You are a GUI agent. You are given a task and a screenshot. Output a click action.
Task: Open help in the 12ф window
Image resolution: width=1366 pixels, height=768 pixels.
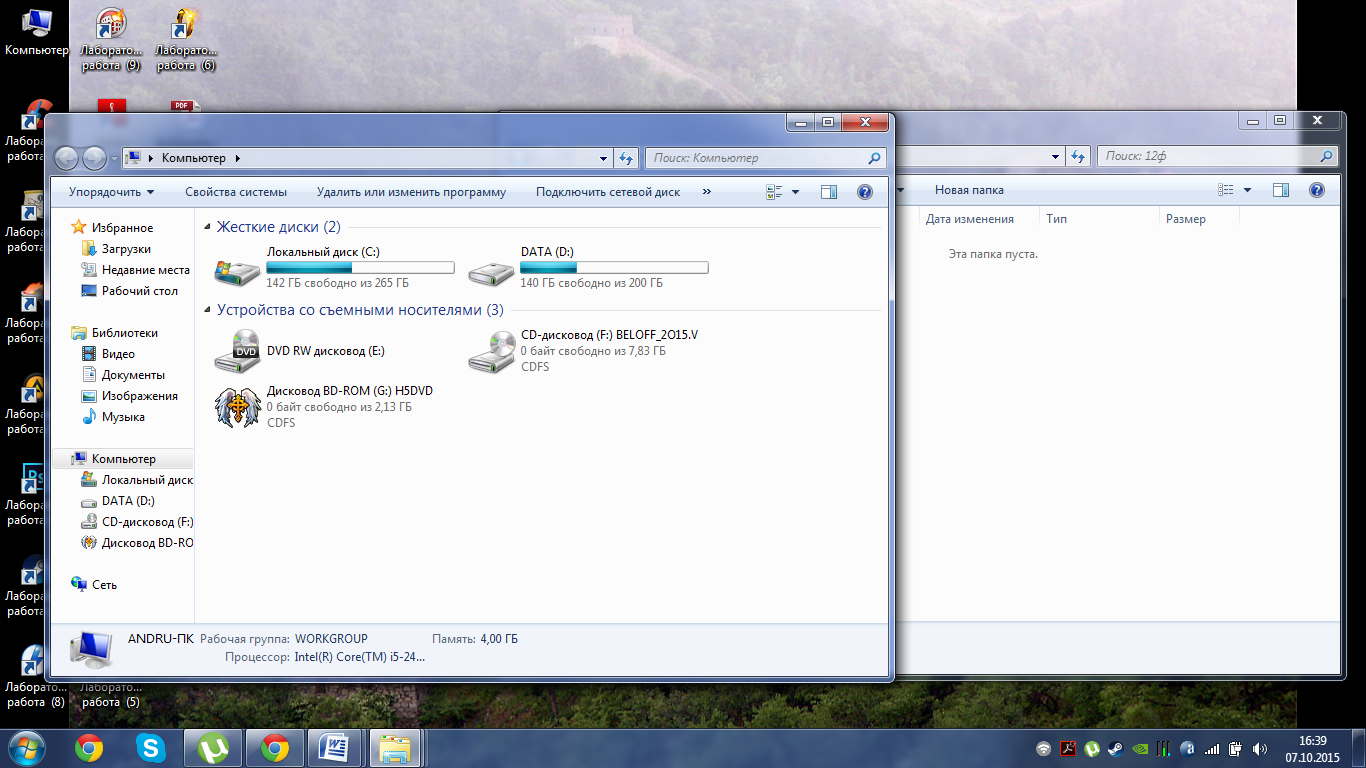pyautogui.click(x=1317, y=190)
